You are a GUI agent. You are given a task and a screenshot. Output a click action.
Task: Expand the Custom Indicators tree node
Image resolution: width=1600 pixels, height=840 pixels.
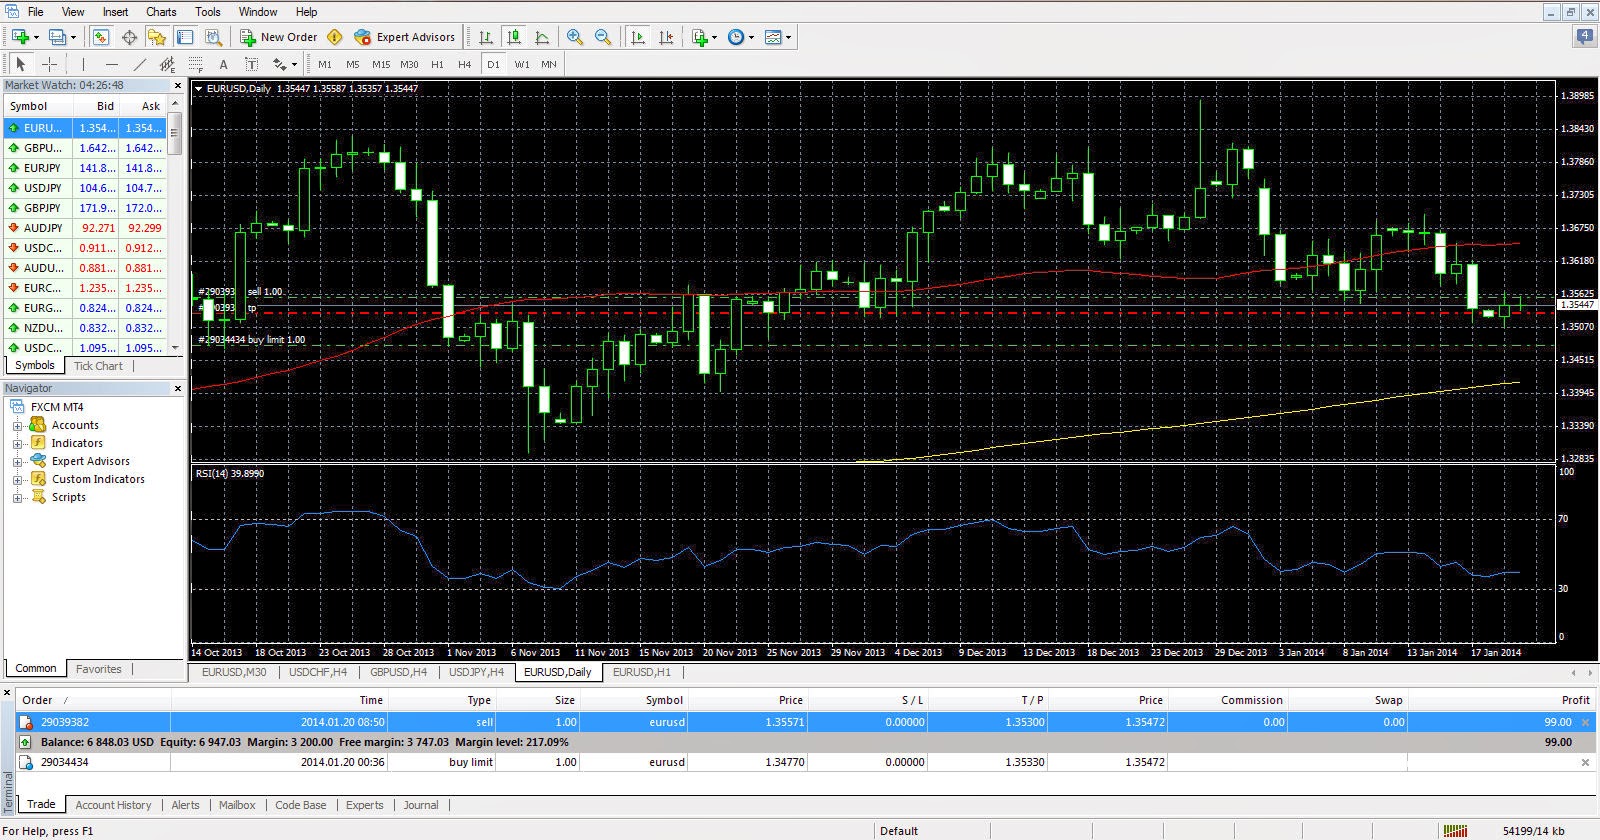17,480
